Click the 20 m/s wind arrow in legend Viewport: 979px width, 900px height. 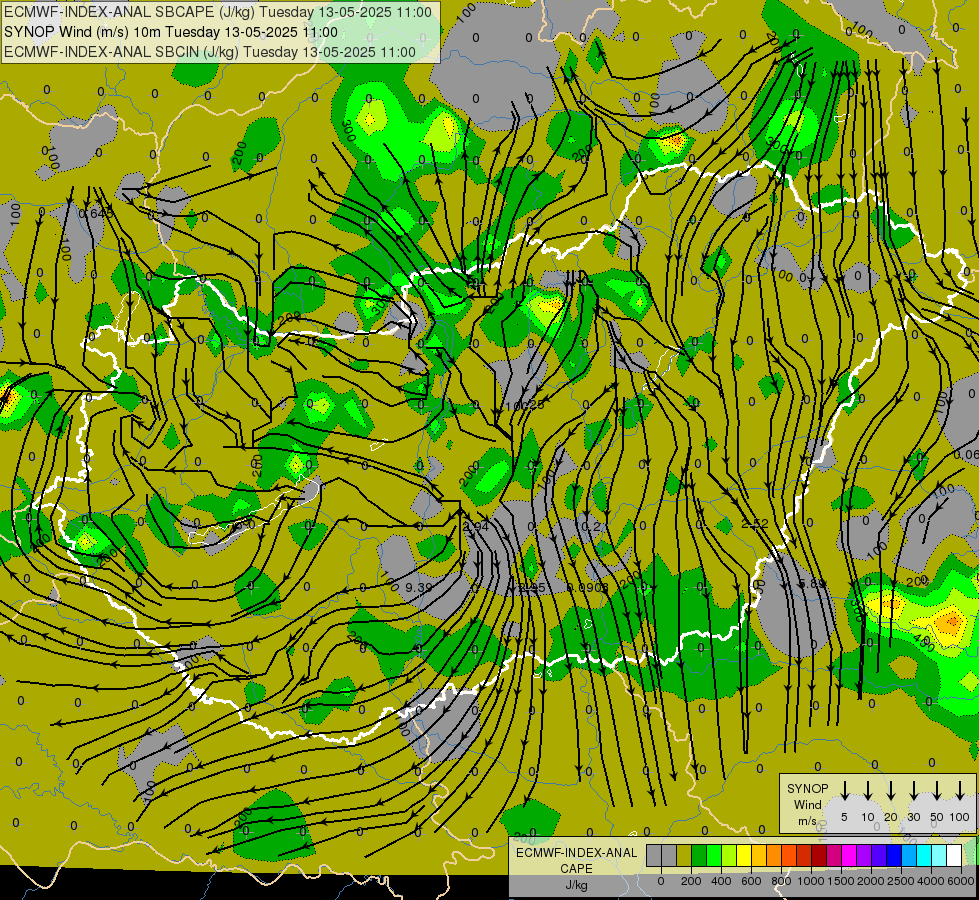pos(890,791)
